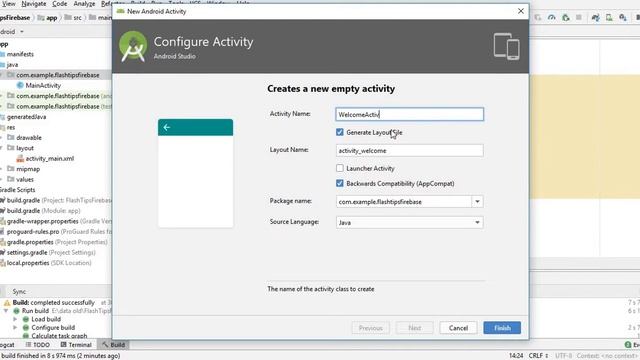Close the New Android Activity dialog
Screen dimensions: 640x360
click(x=521, y=11)
